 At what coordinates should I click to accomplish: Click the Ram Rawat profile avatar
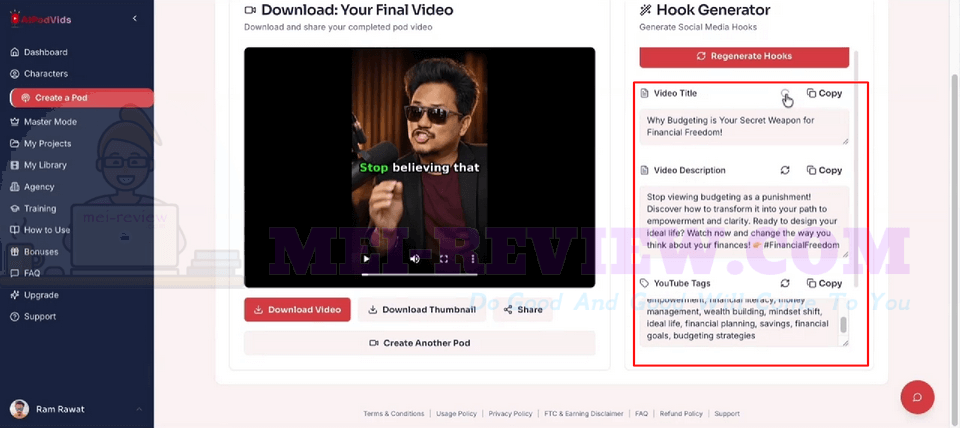(19, 409)
